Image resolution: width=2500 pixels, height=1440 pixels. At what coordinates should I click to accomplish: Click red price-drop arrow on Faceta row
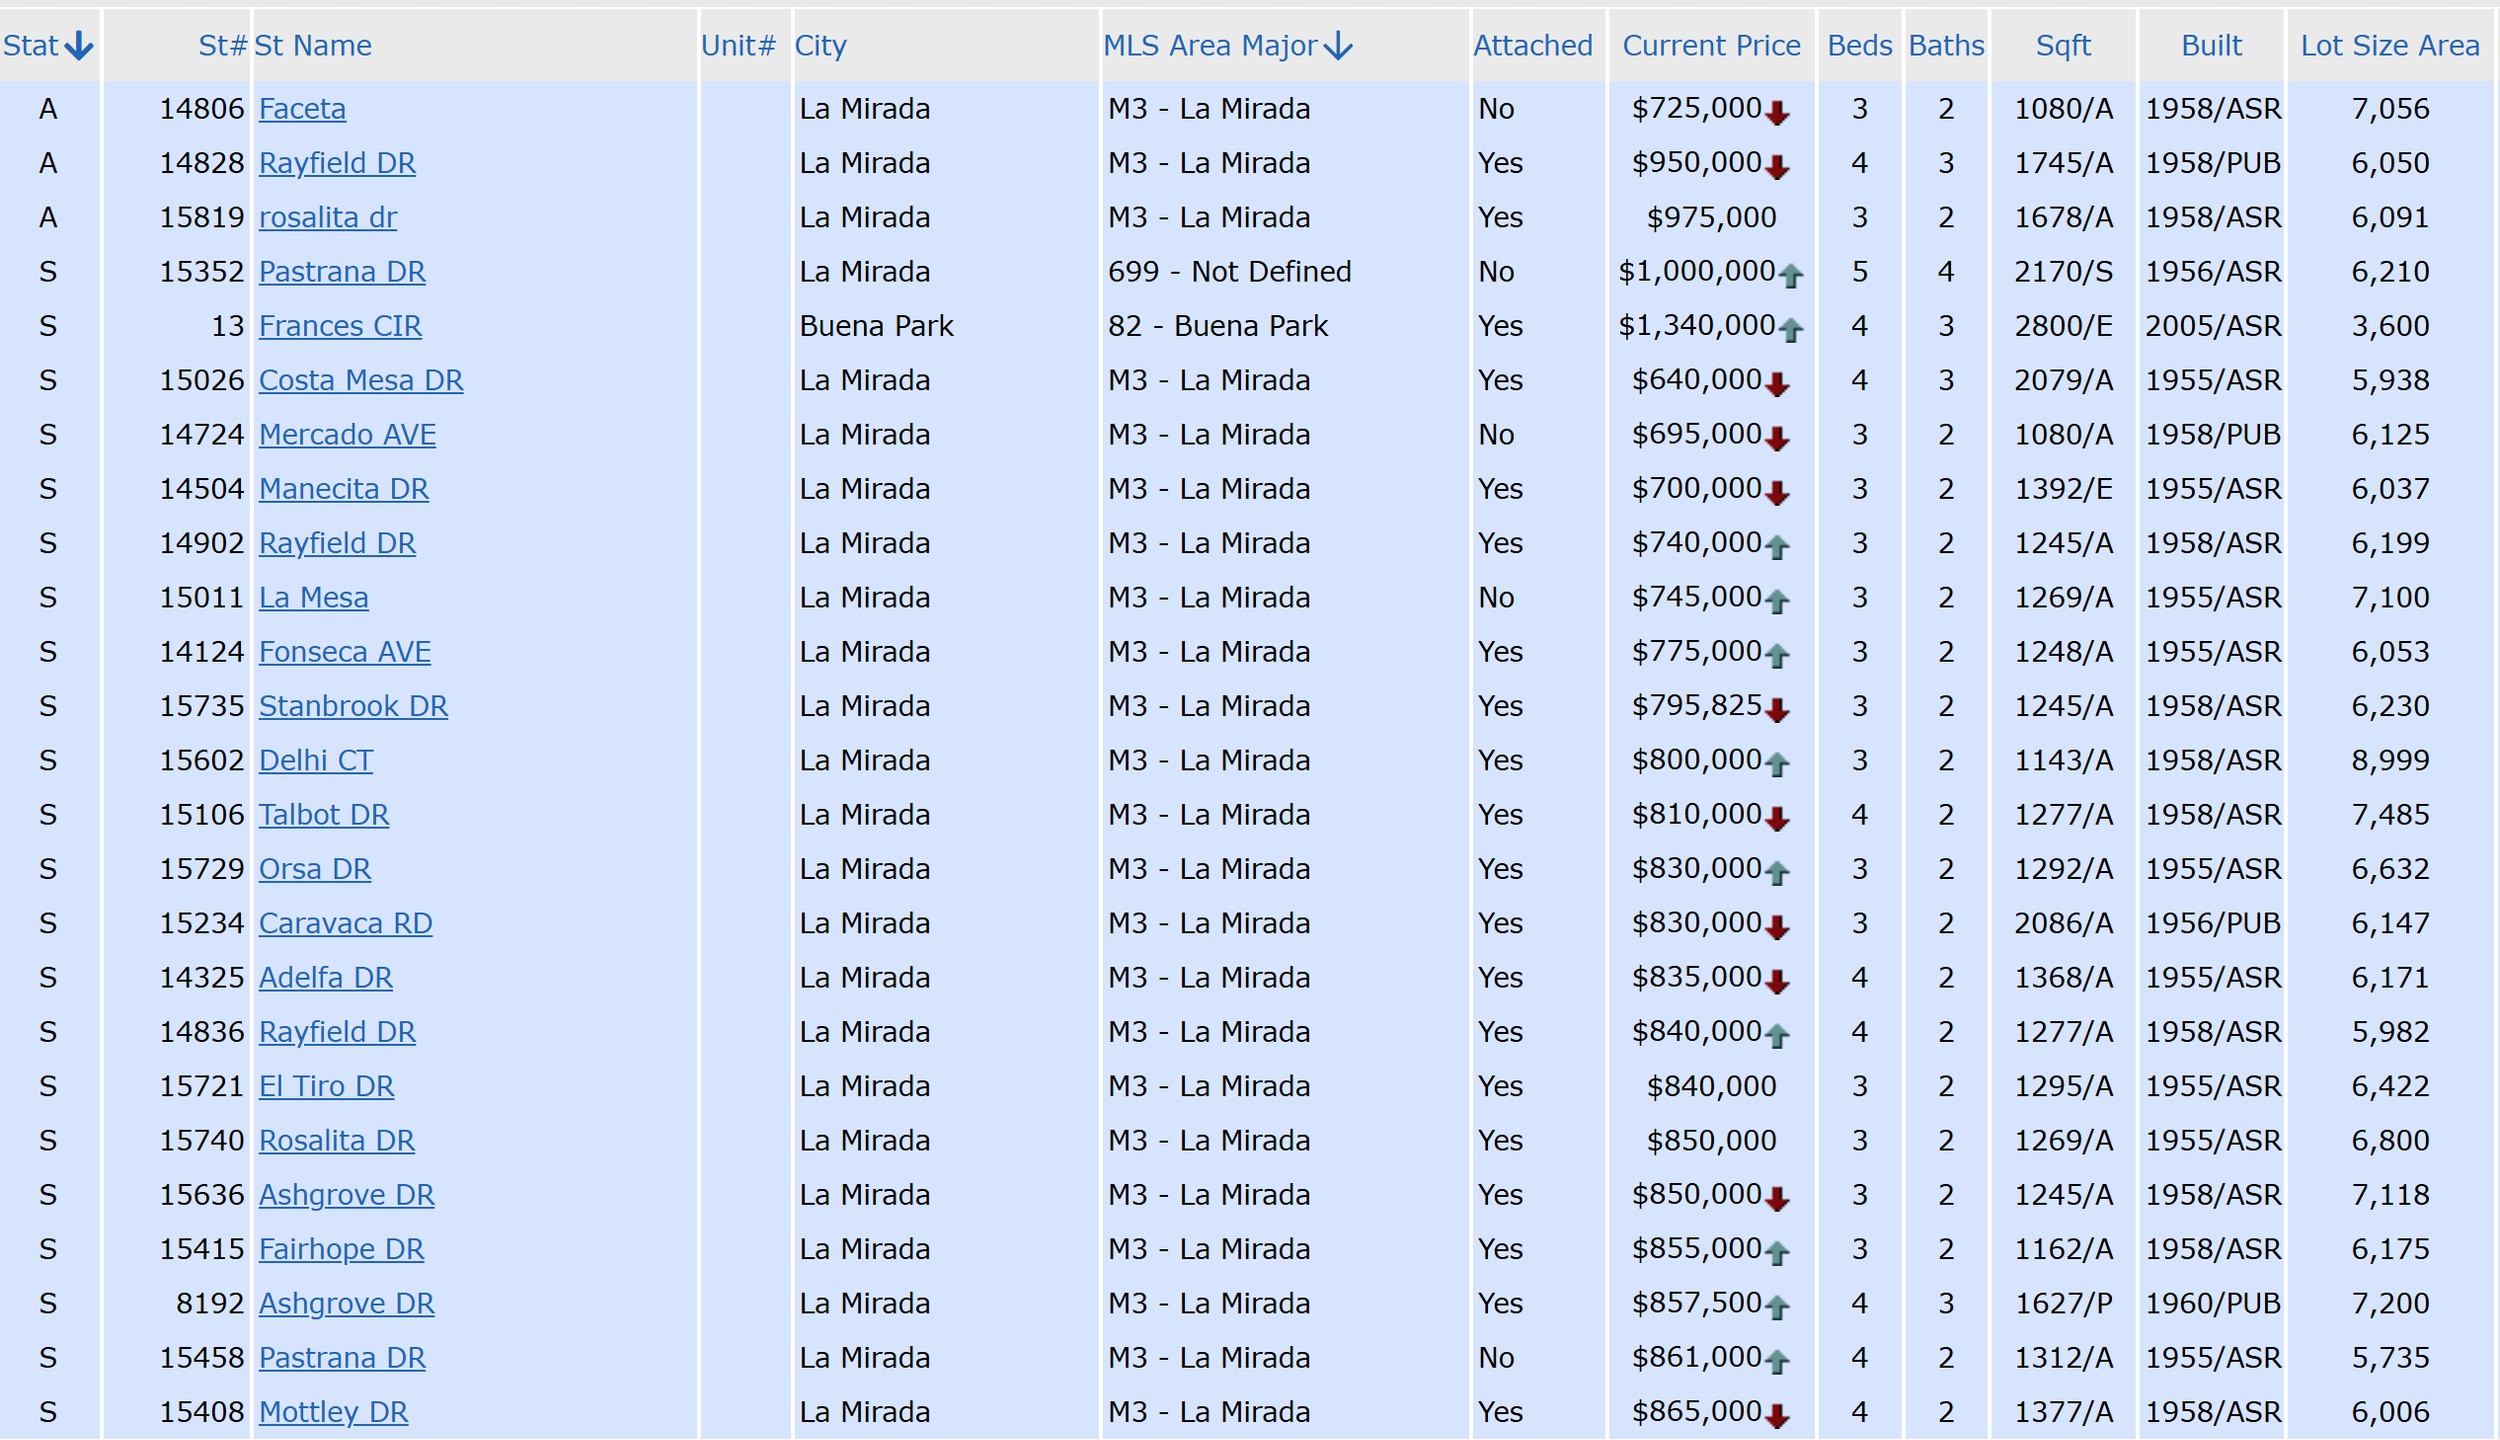(x=1777, y=113)
